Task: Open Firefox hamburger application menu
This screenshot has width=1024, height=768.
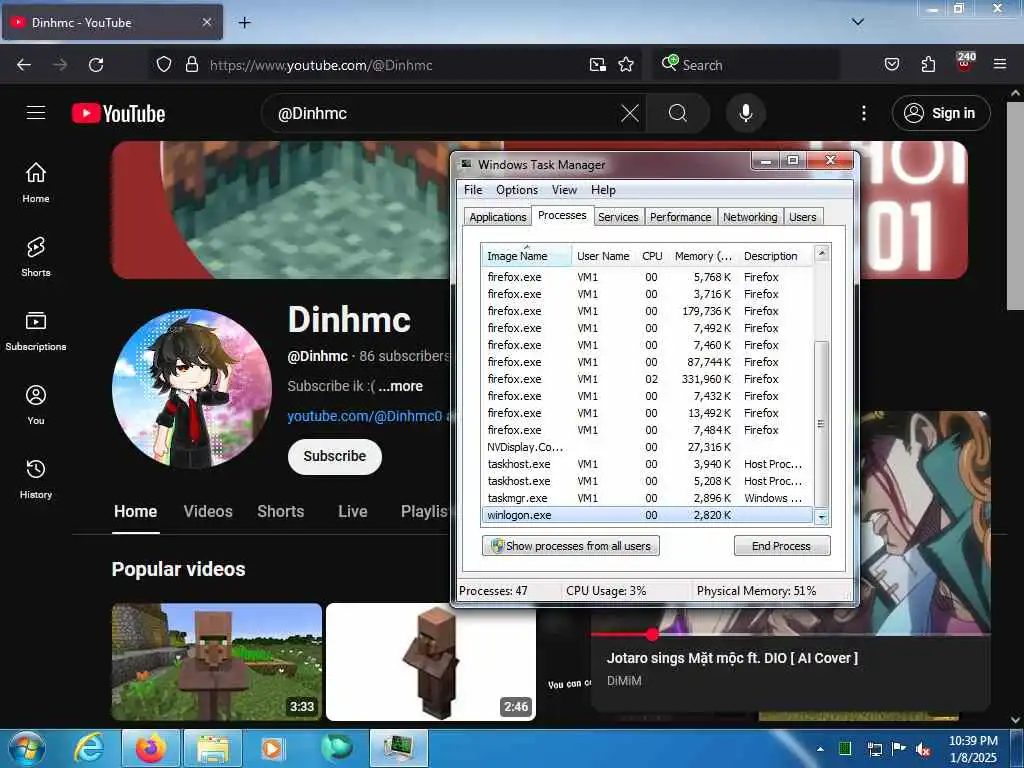Action: pos(1000,65)
